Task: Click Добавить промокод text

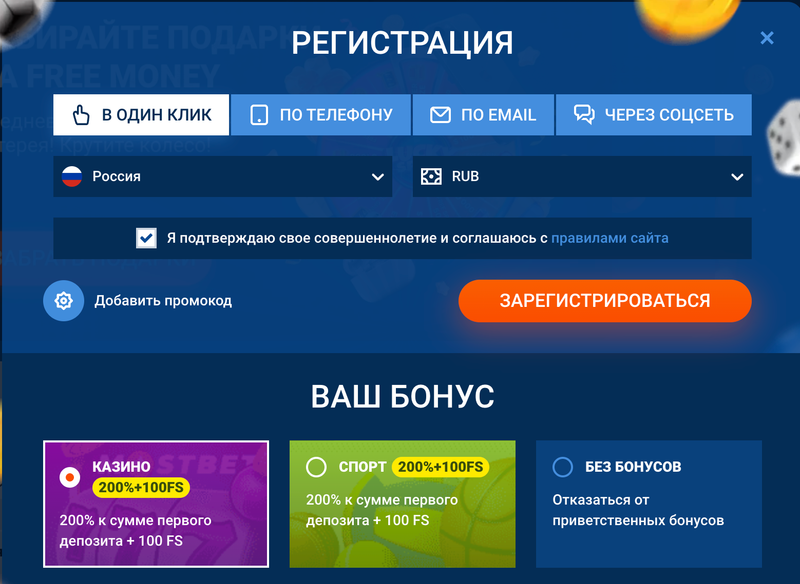Action: [162, 301]
